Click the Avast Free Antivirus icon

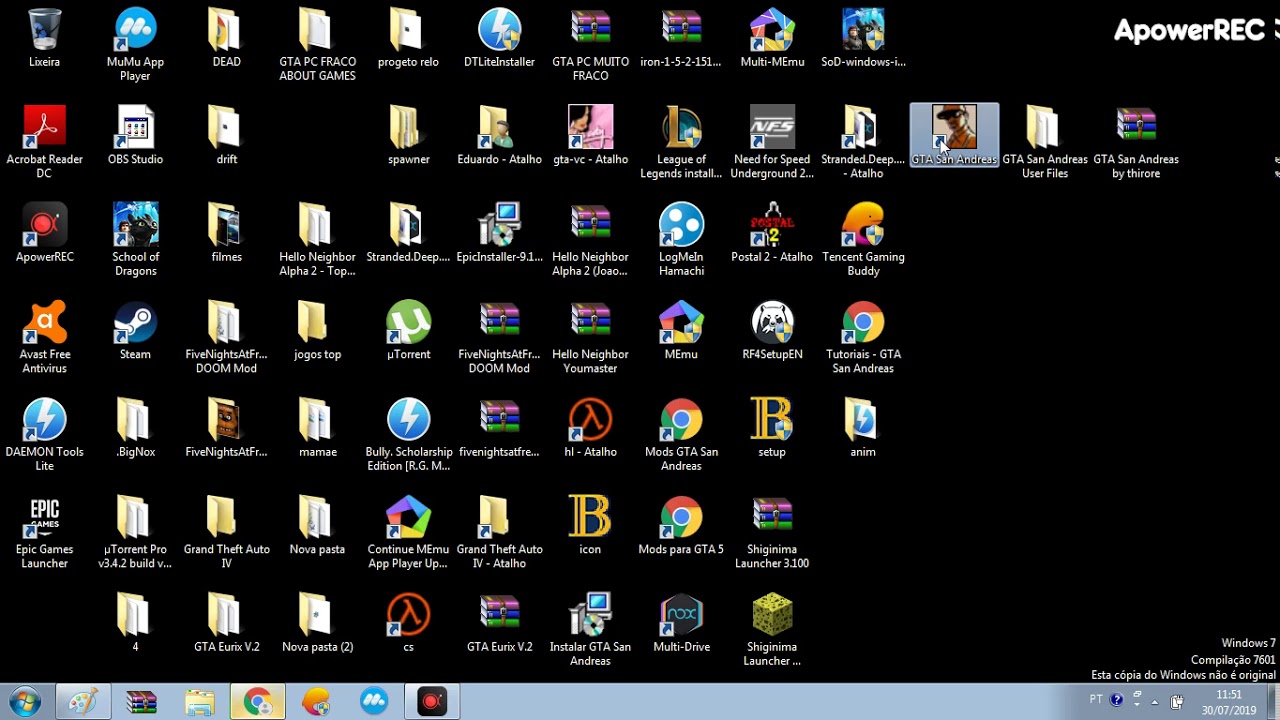pyautogui.click(x=44, y=338)
